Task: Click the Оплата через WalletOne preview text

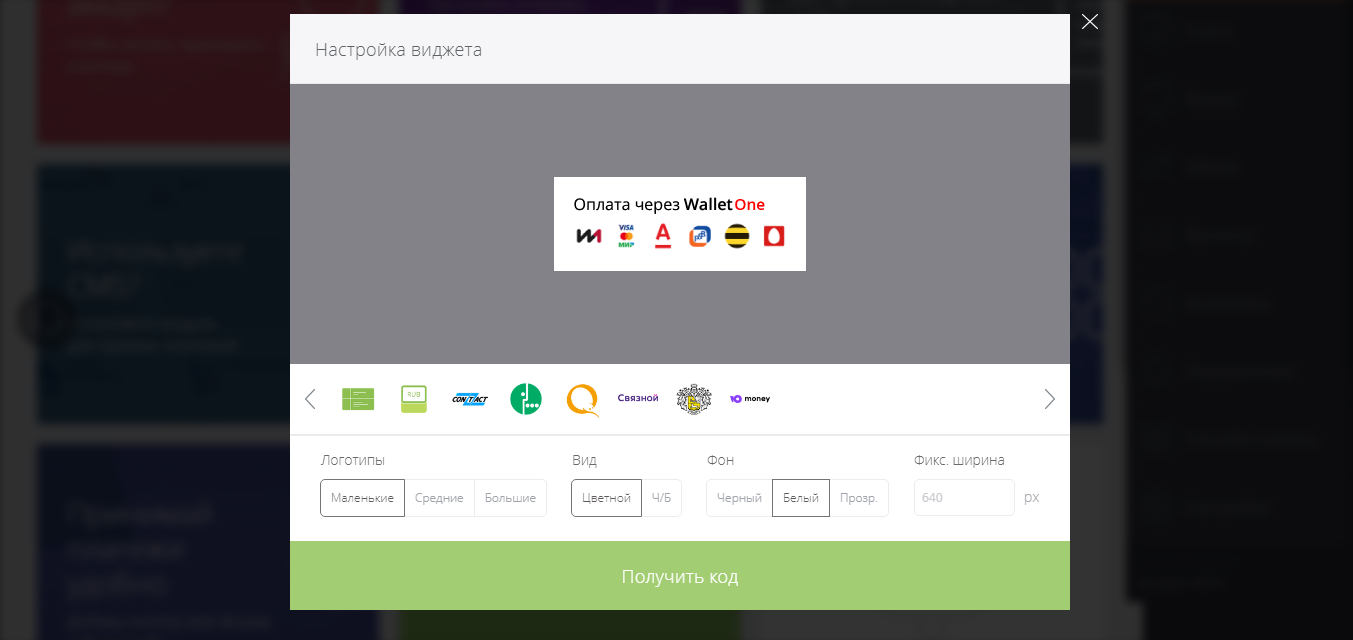Action: [x=669, y=205]
